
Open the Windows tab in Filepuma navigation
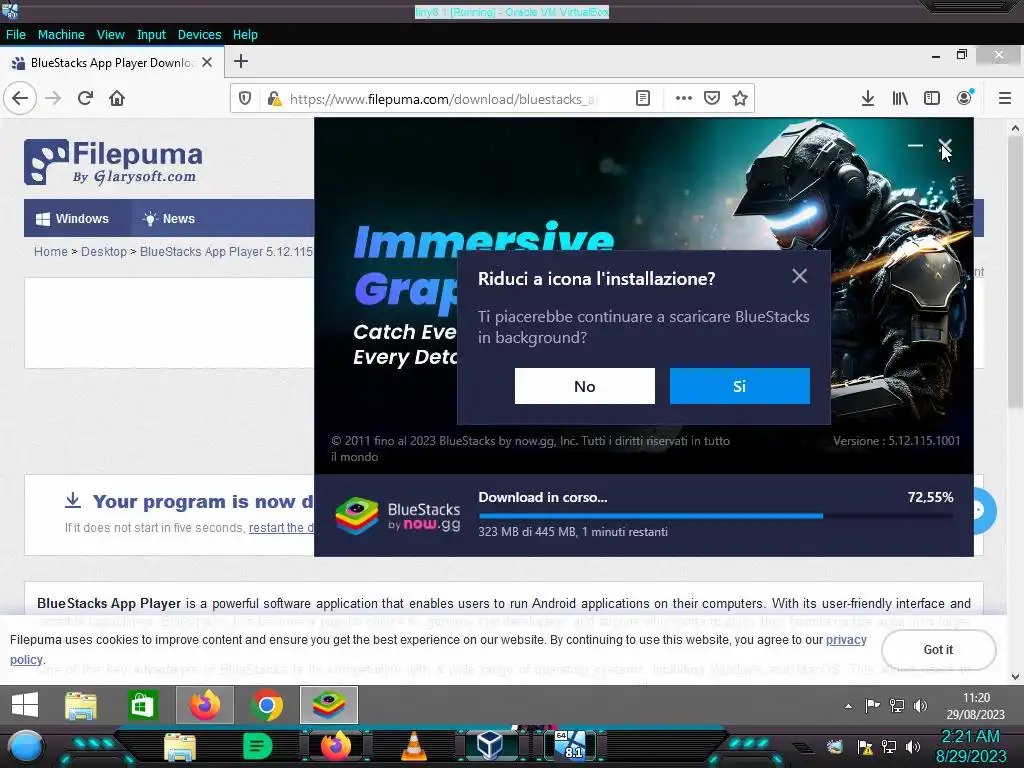tap(72, 219)
